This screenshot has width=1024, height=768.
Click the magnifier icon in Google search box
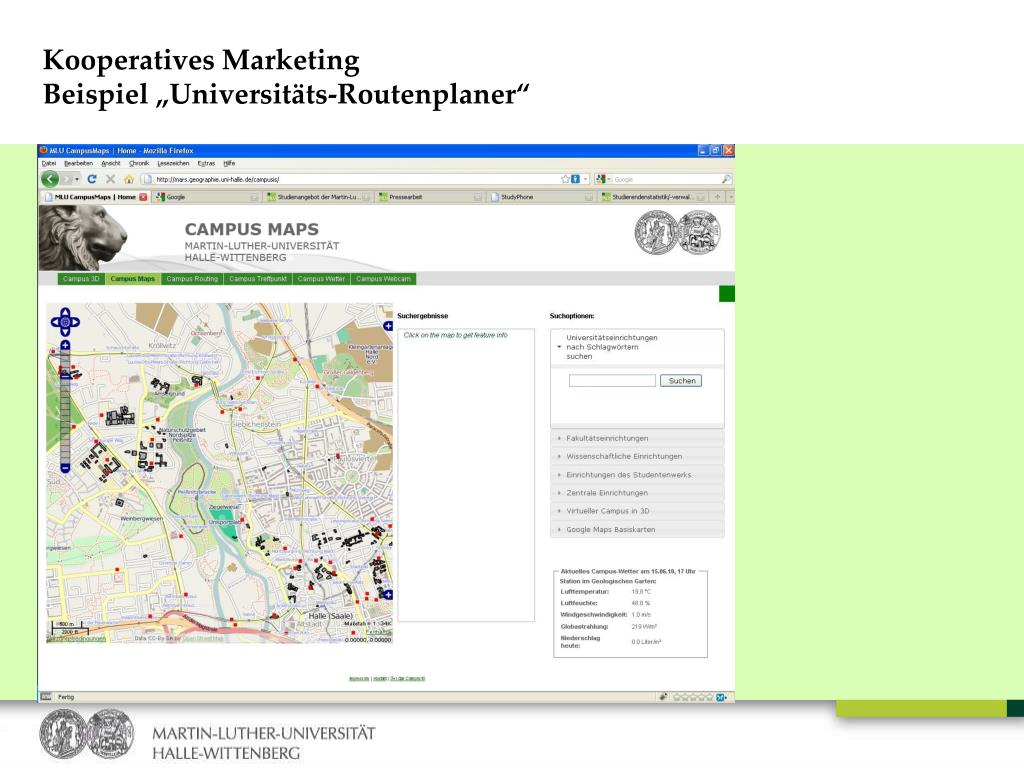pos(726,179)
